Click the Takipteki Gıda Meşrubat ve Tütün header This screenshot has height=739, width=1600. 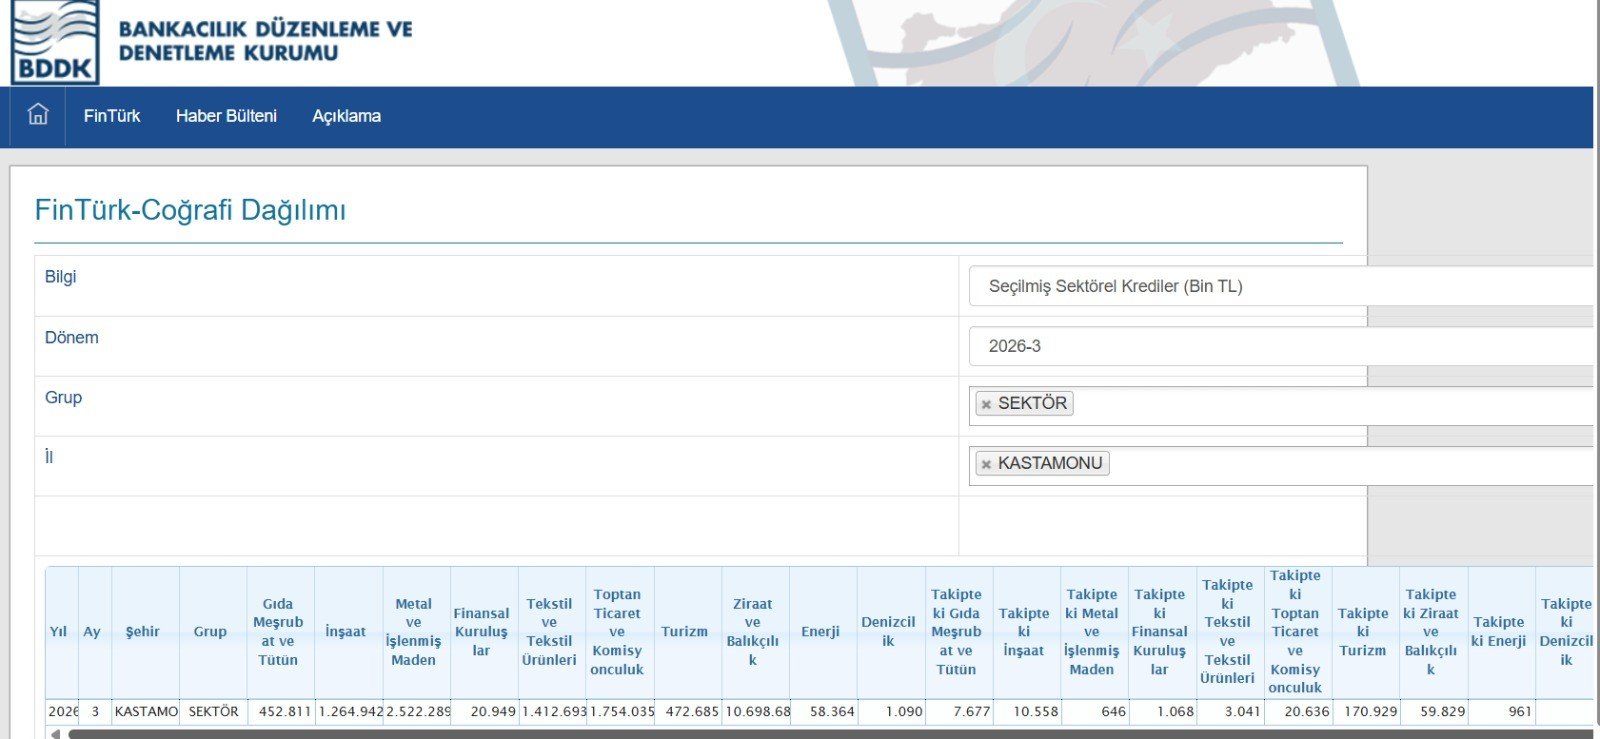[960, 632]
